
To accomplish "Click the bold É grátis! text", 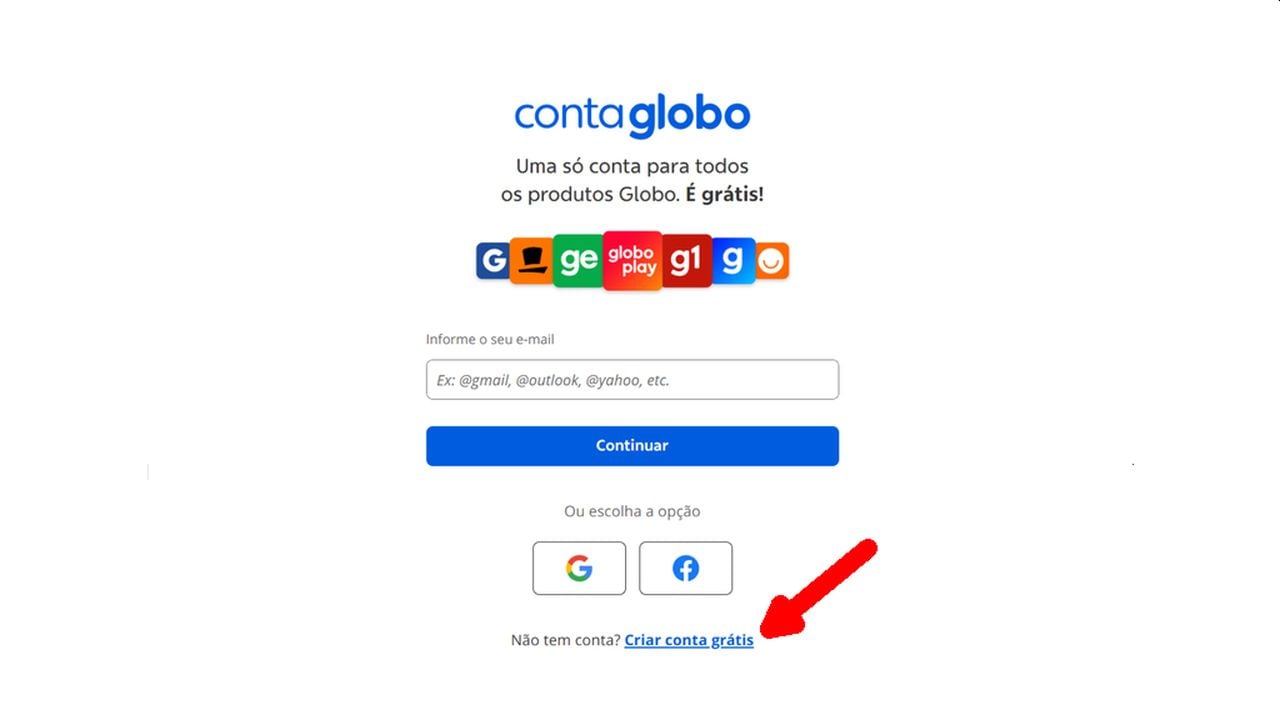I will (x=724, y=194).
